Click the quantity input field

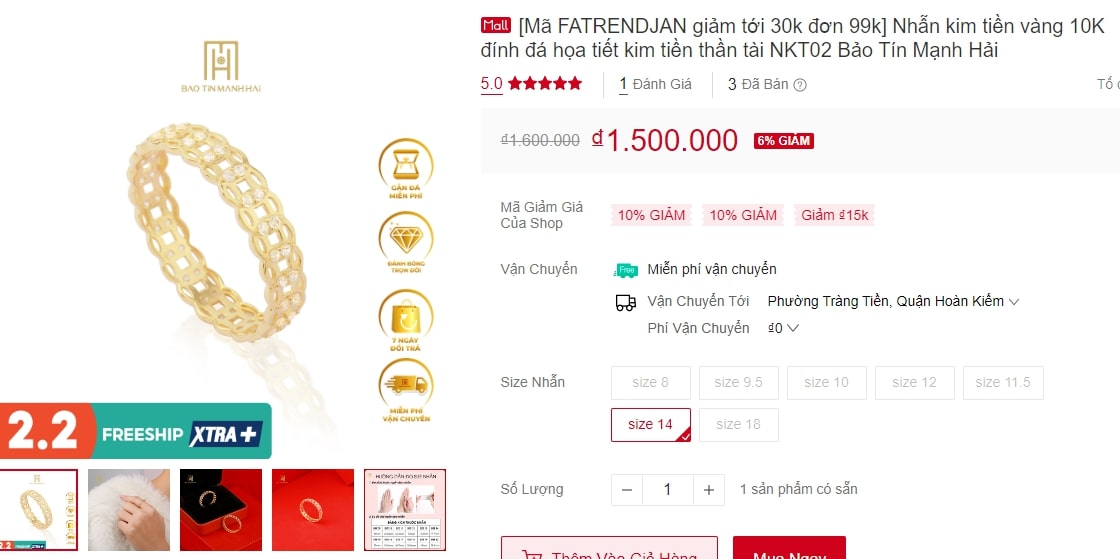point(668,490)
